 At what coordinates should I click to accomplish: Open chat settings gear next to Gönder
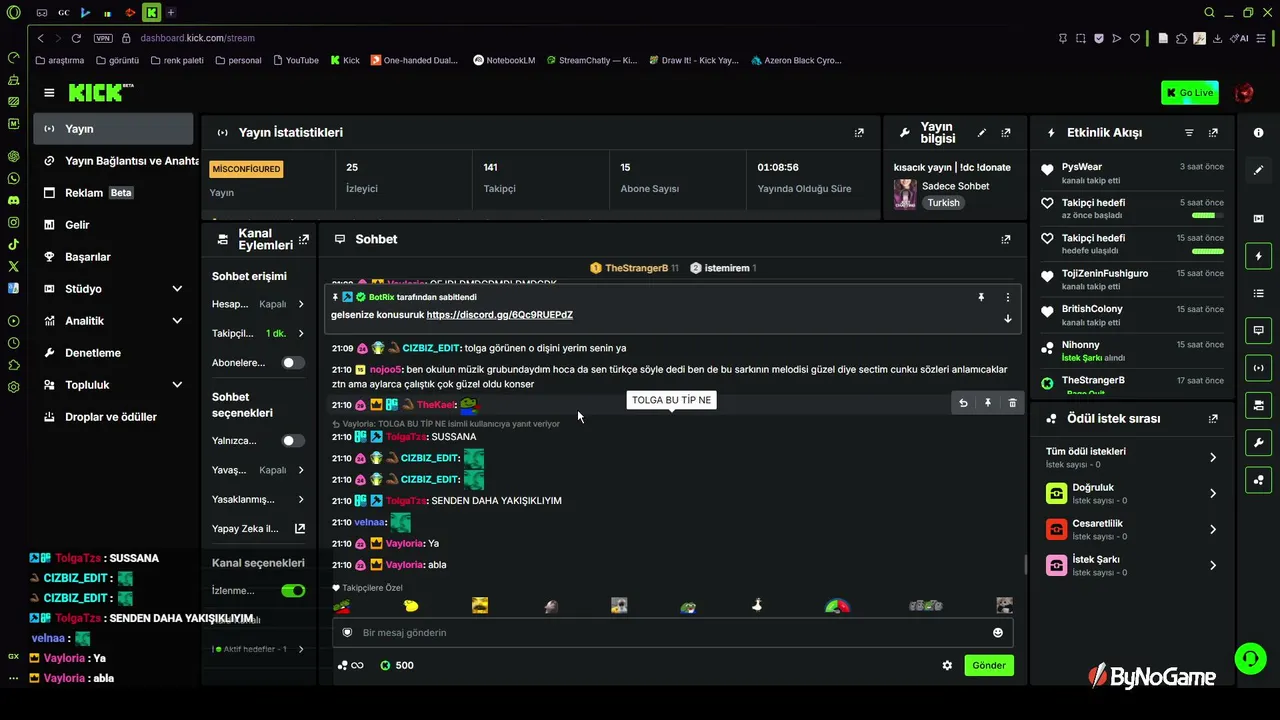947,665
